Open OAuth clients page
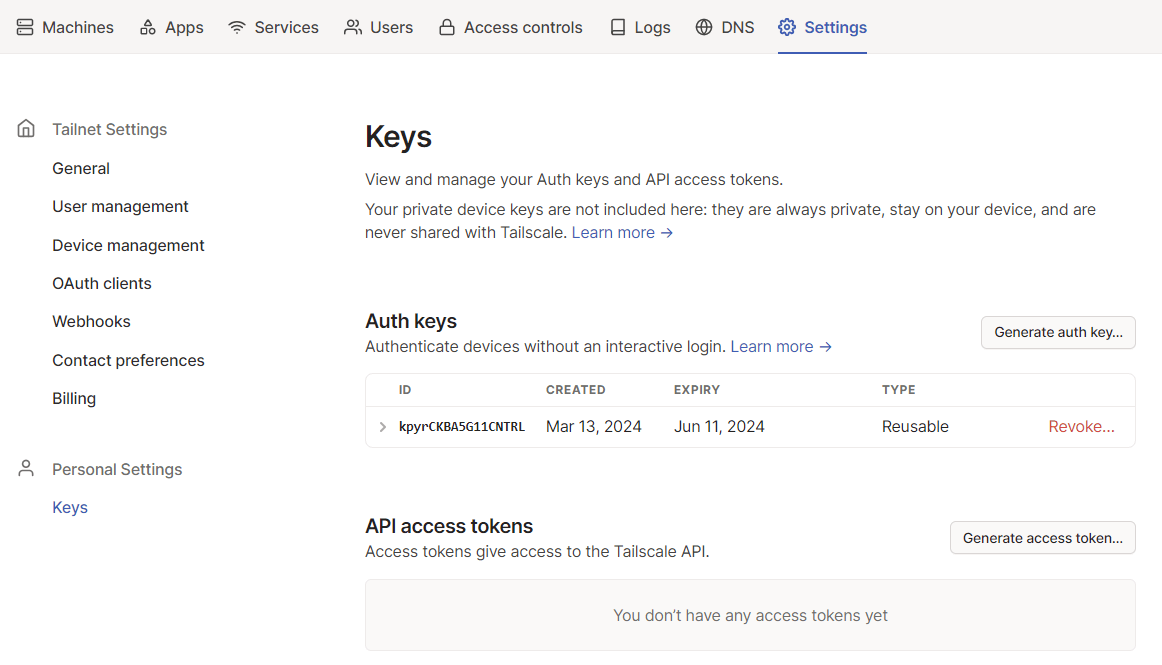The width and height of the screenshot is (1162, 665). tap(102, 283)
